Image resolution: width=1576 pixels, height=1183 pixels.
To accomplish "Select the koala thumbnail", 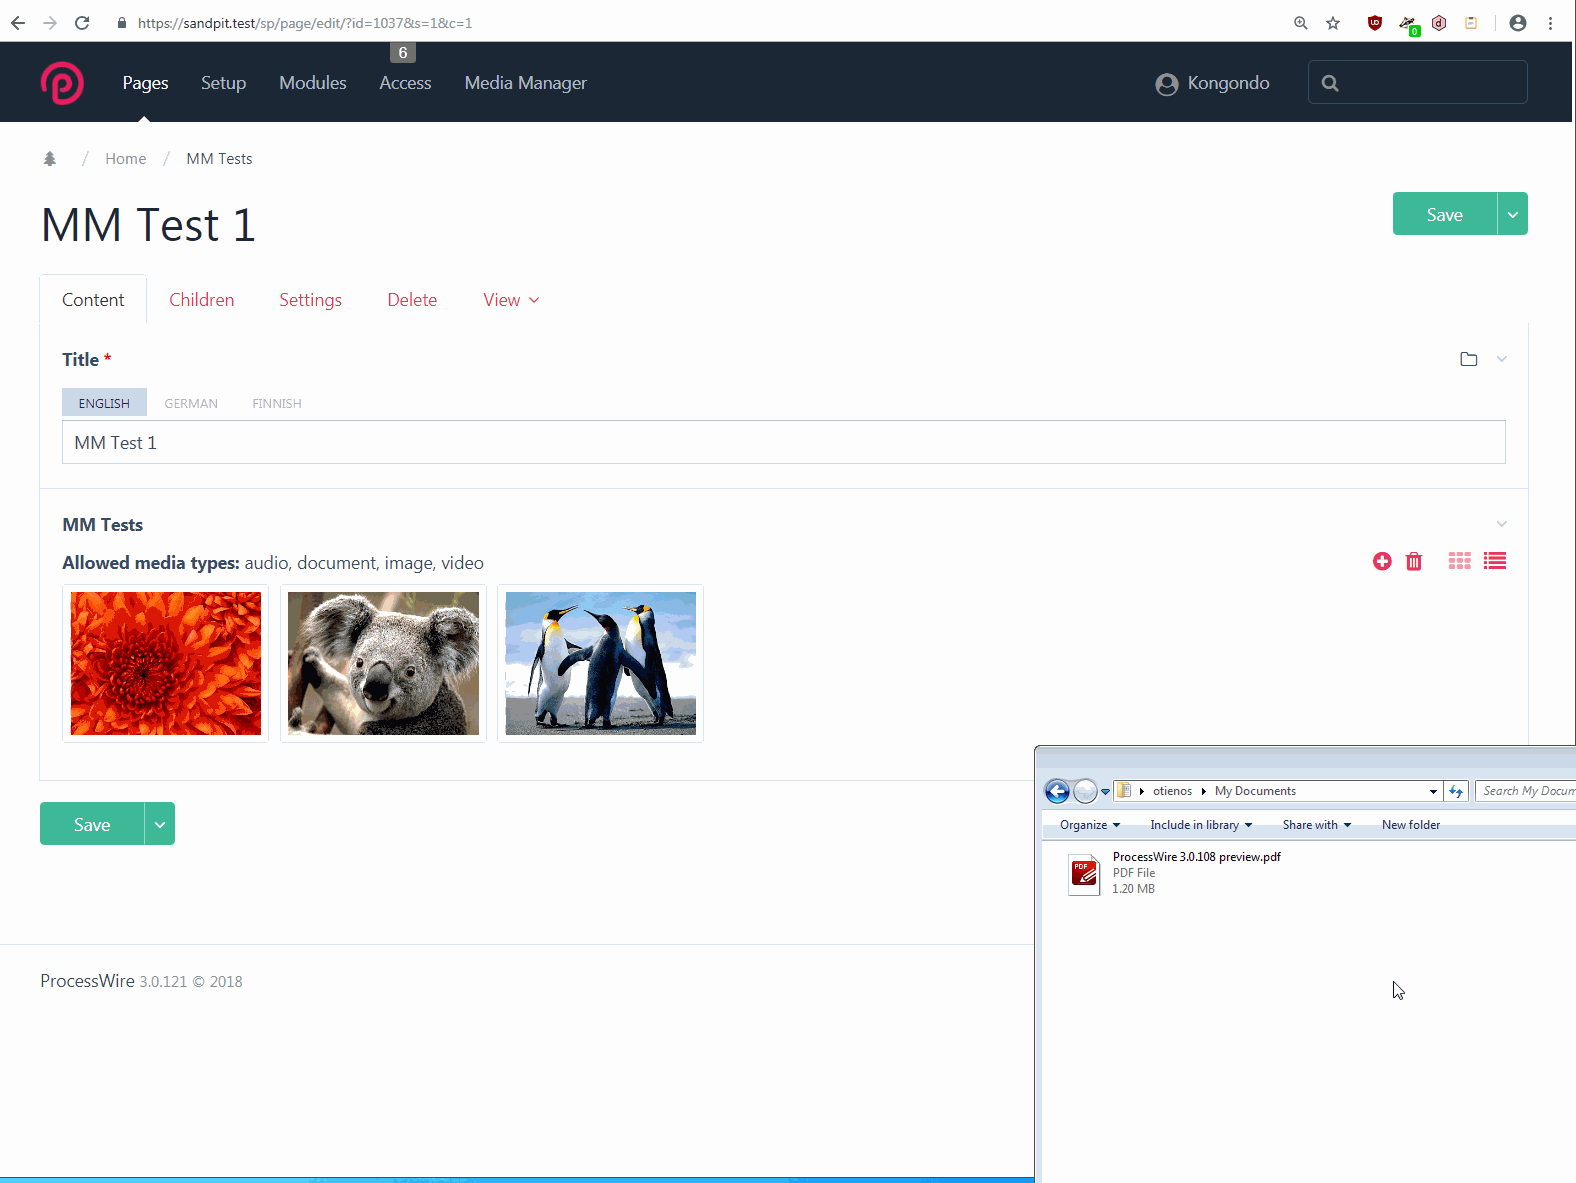I will point(383,663).
